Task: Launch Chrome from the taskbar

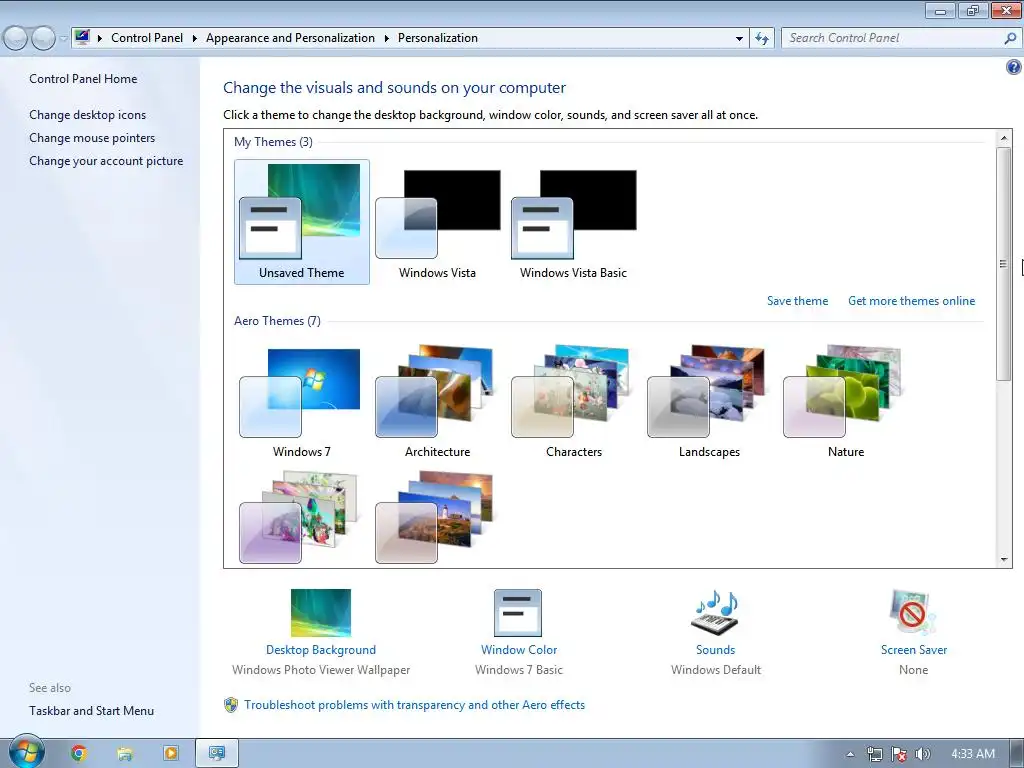Action: [x=78, y=753]
